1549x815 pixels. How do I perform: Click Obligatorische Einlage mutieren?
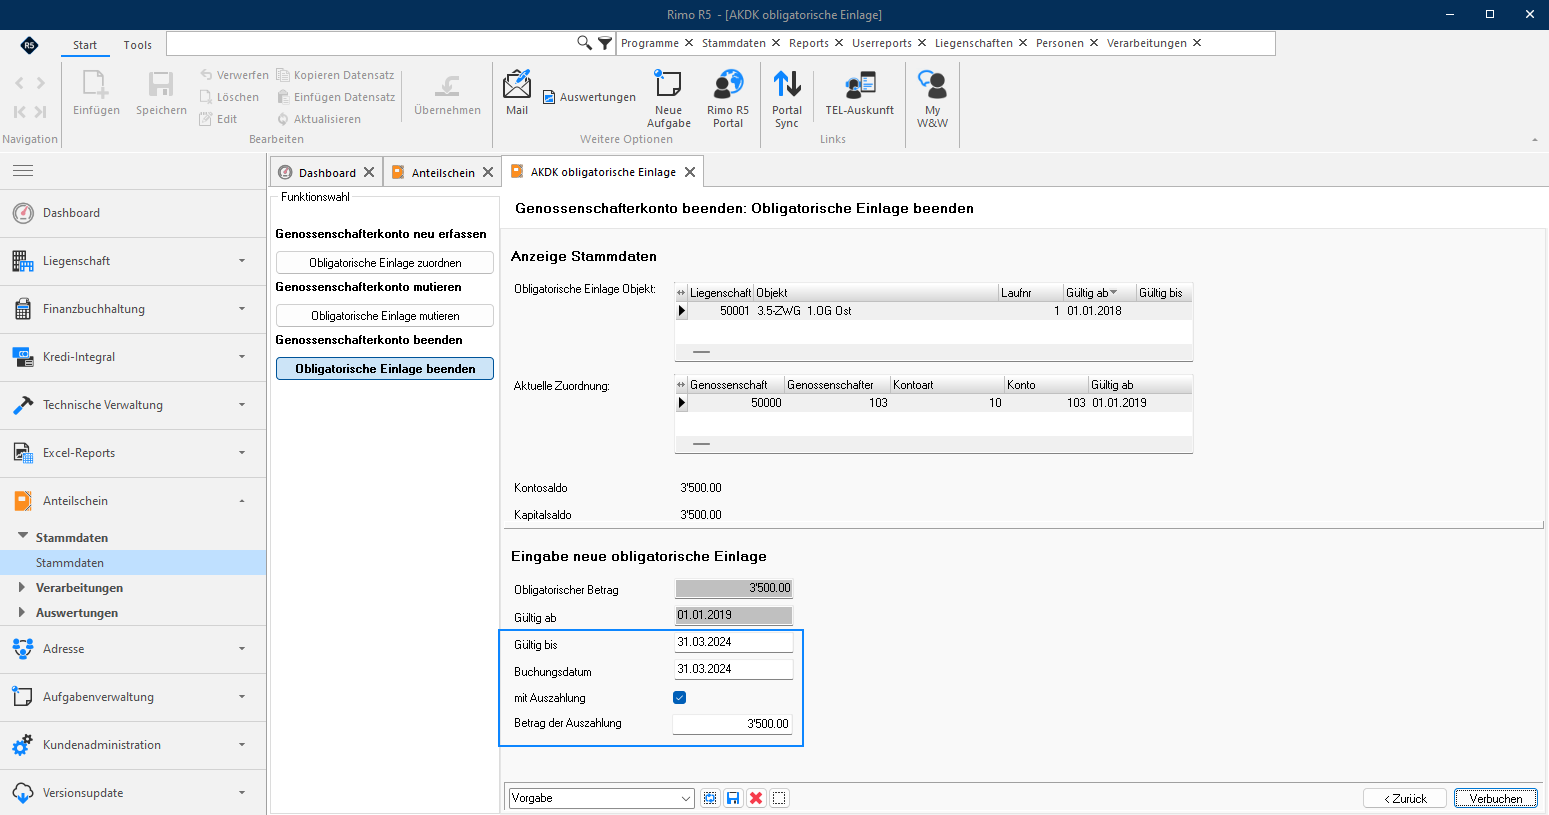pos(385,316)
